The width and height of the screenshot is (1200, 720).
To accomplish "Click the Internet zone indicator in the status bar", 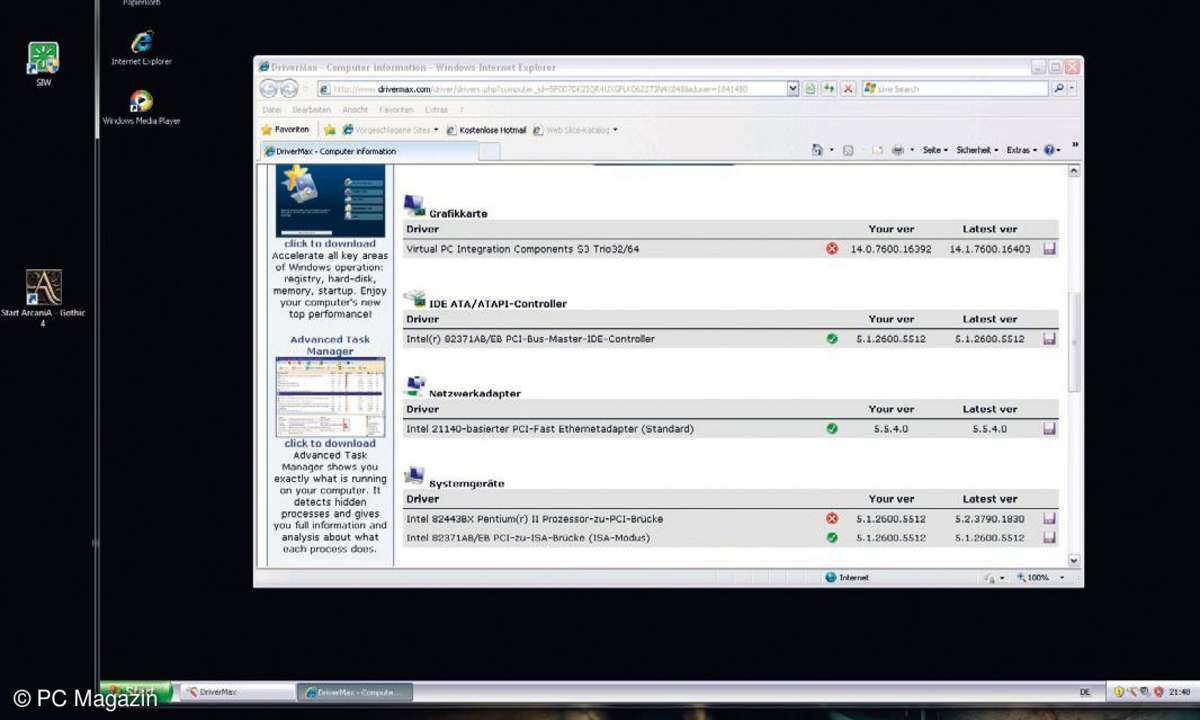I will (847, 578).
